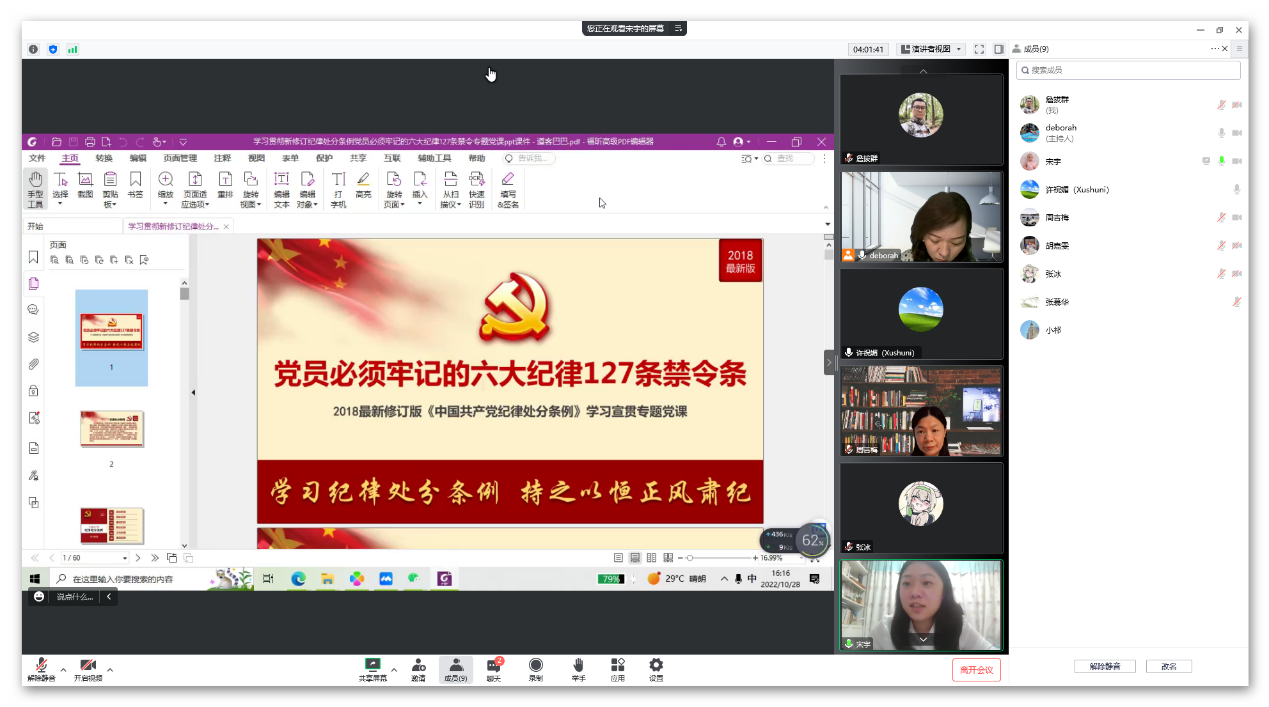
Task: Expand audio options arrow beside 解除静音
Action: [63, 669]
